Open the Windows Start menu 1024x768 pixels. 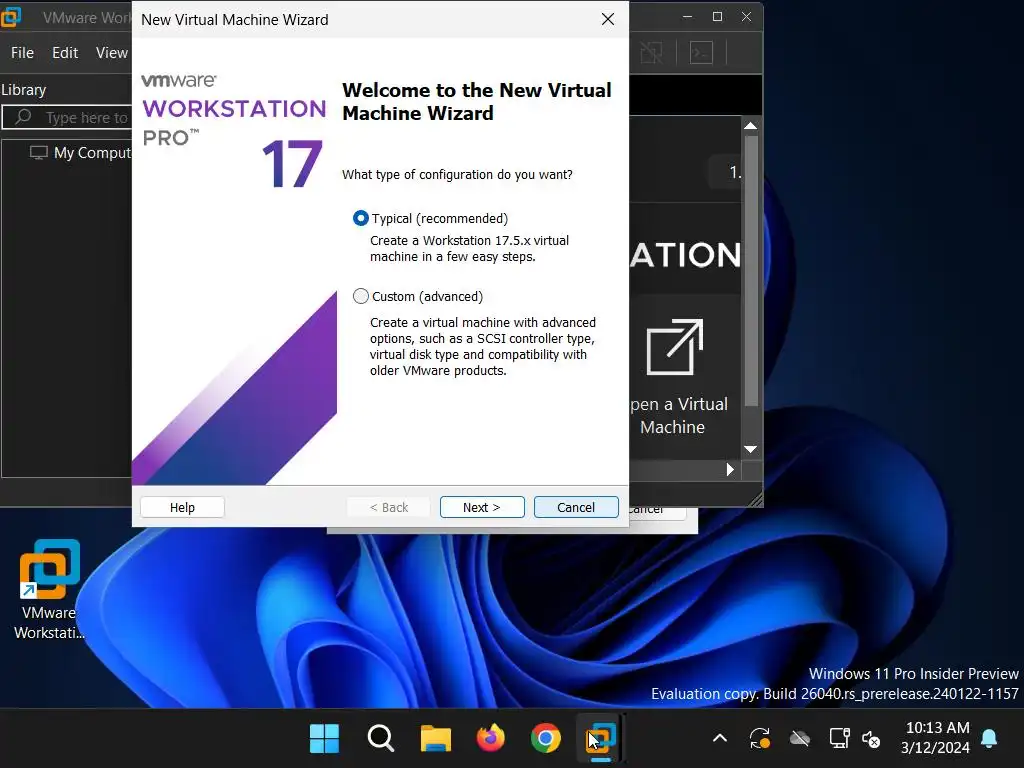point(324,739)
